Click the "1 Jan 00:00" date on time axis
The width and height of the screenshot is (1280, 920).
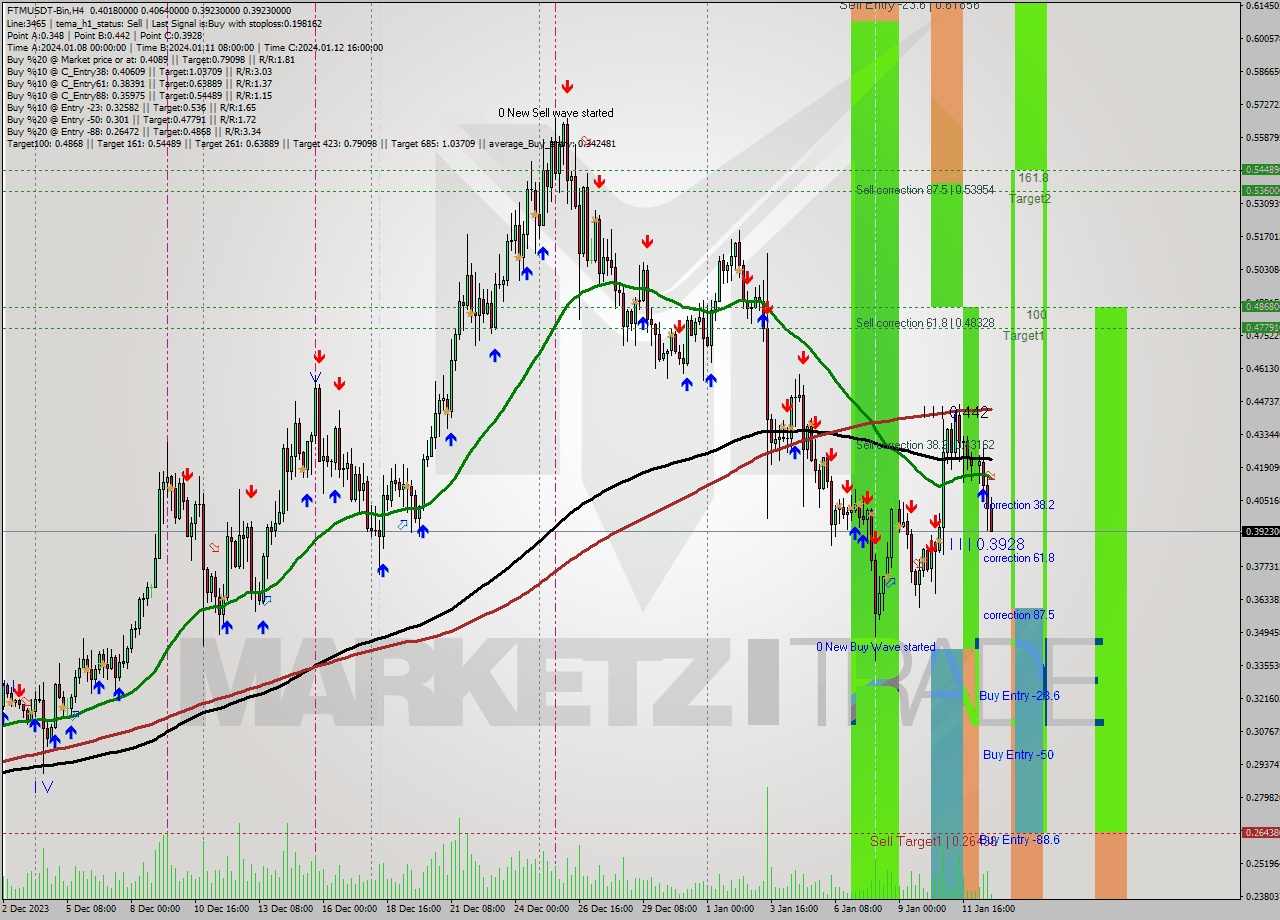pyautogui.click(x=729, y=909)
